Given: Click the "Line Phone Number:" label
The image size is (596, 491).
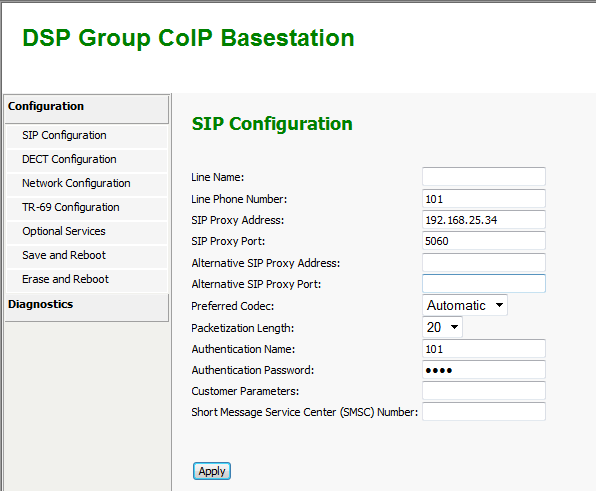Looking at the screenshot, I should click(x=239, y=199).
